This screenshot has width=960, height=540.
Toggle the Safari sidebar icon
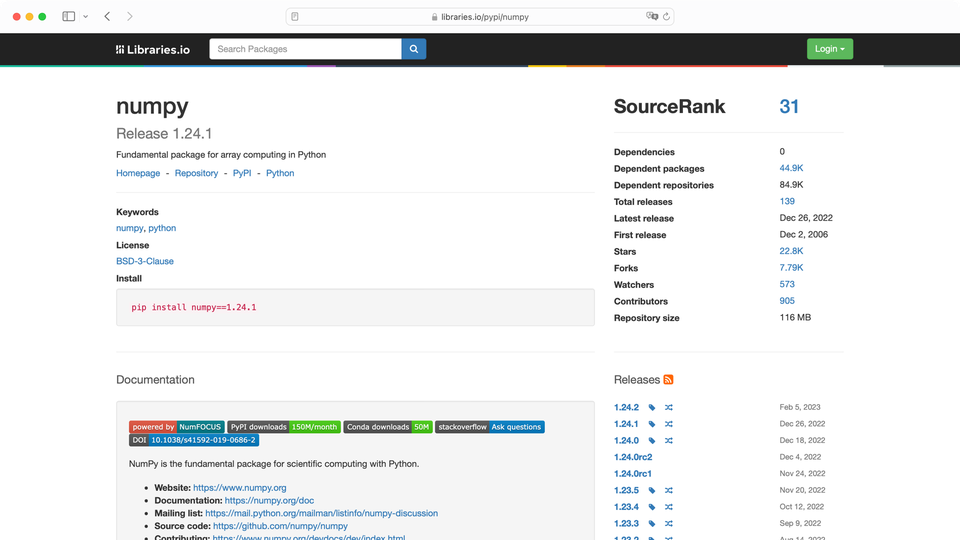[69, 17]
